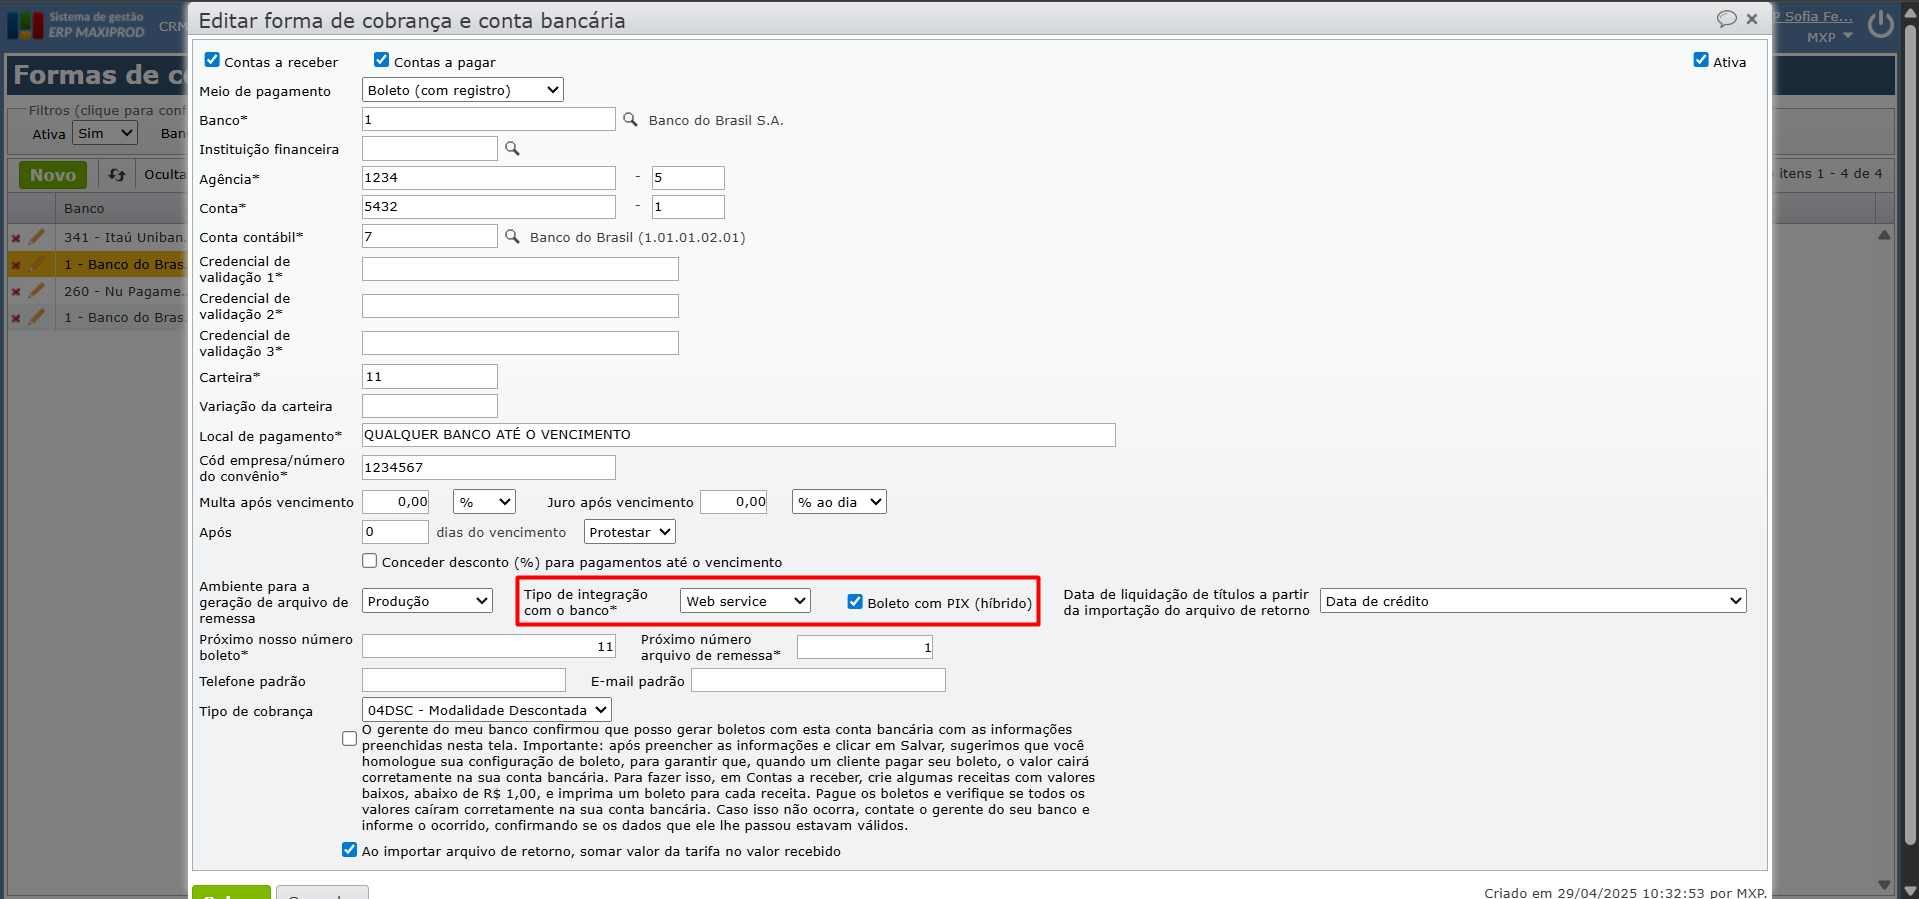Click the E-mail padrão input field
Viewport: 1919px width, 899px height.
point(818,680)
